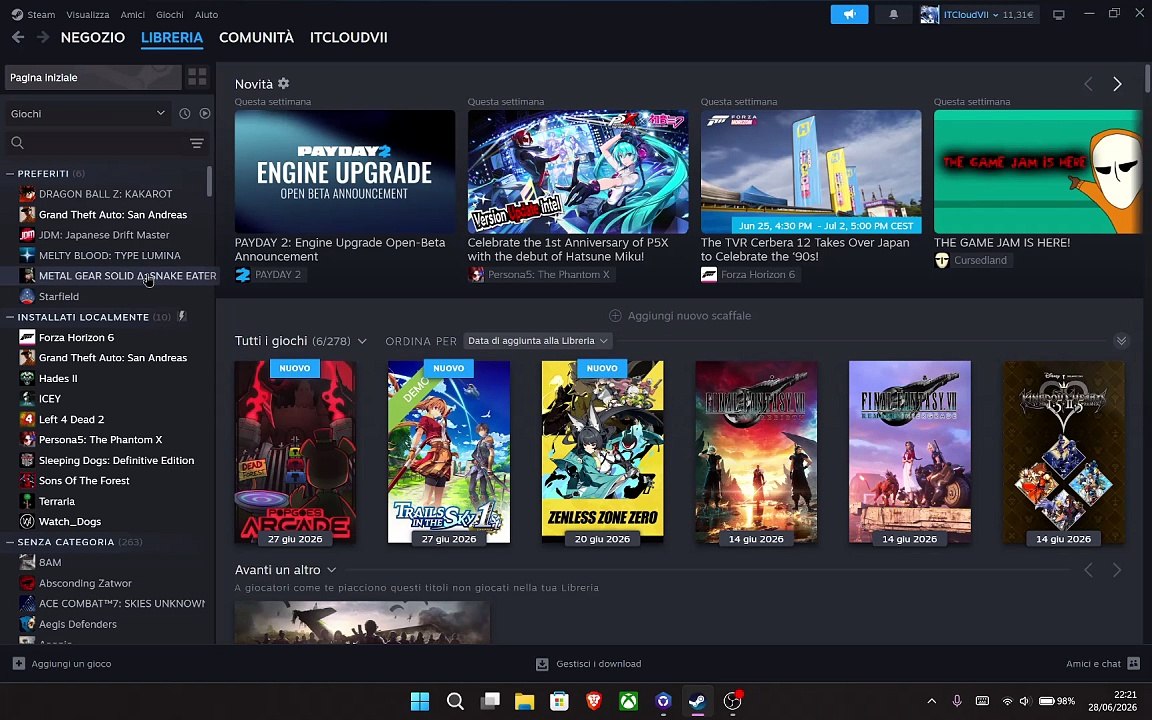This screenshot has height=720, width=1152.
Task: Click the recent activity clock icon
Action: 184,113
